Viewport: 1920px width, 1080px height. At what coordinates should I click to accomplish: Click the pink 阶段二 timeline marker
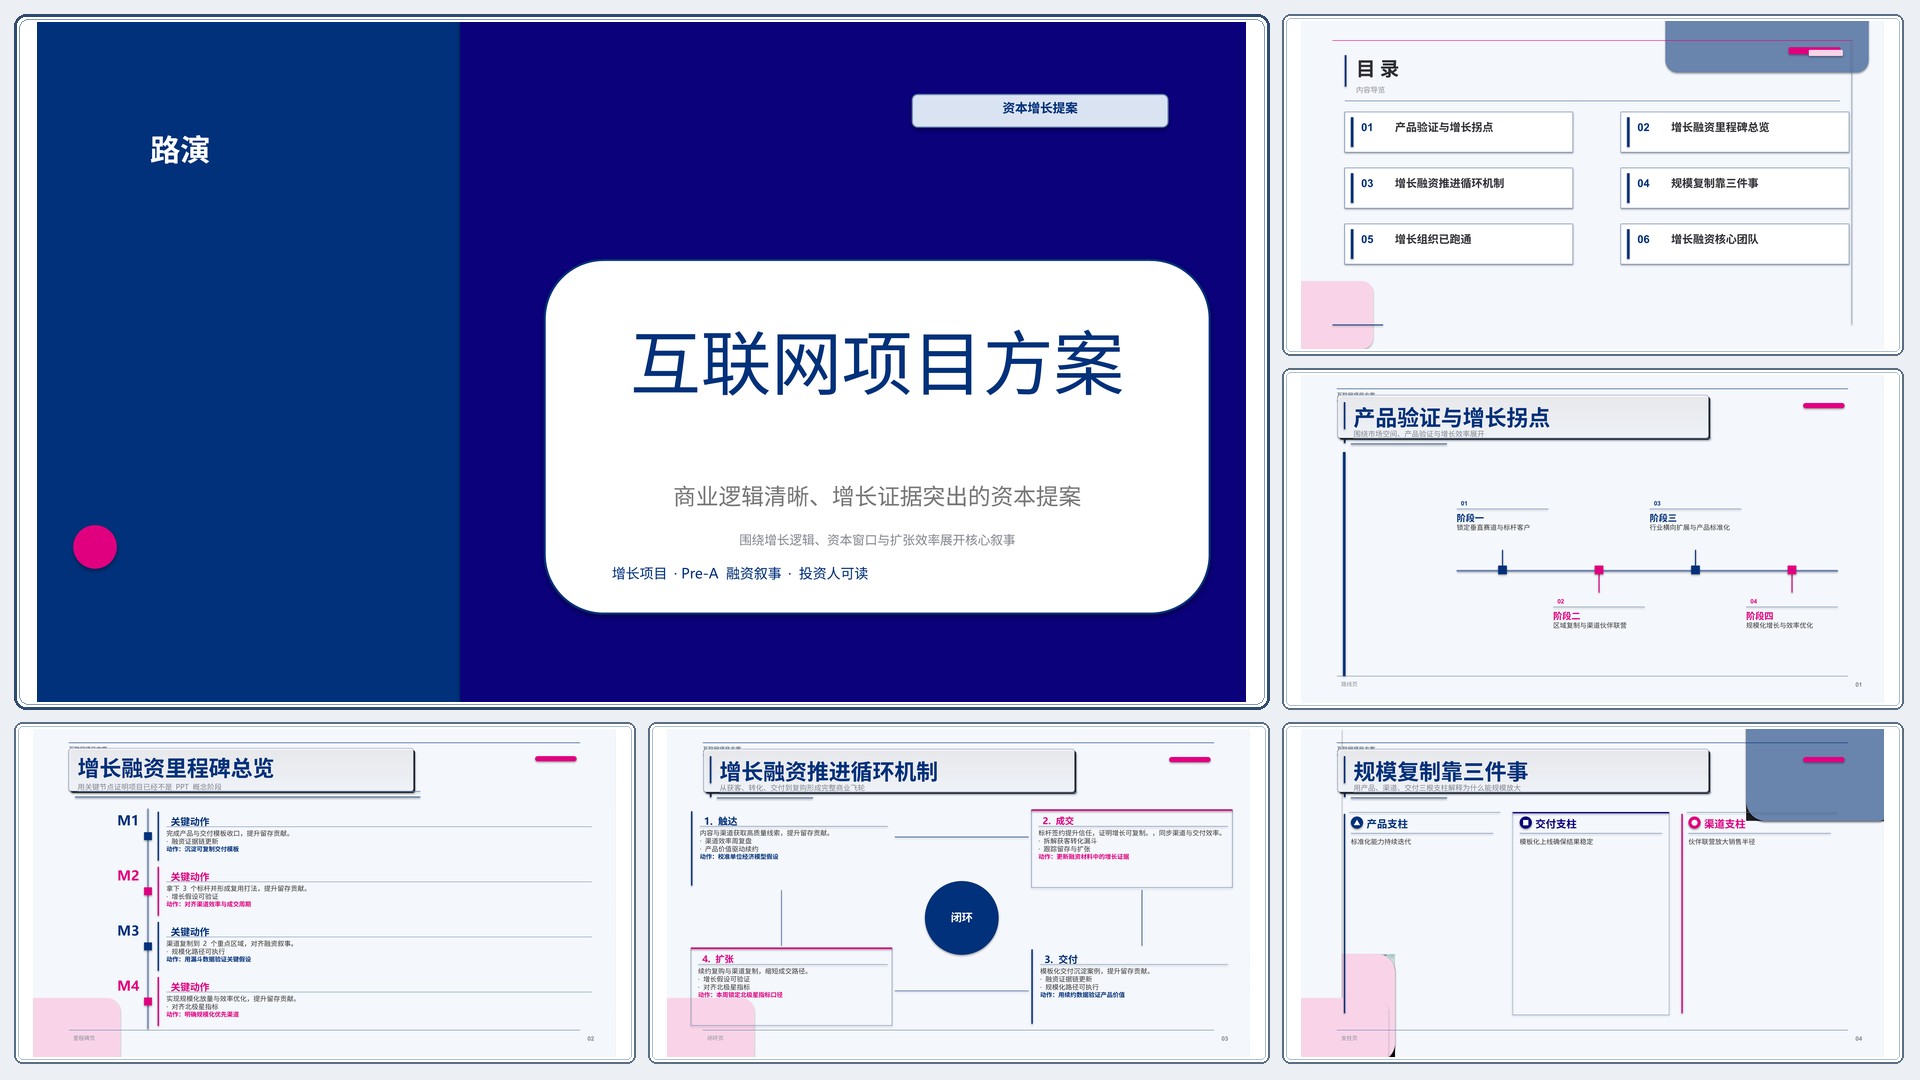pos(1599,570)
